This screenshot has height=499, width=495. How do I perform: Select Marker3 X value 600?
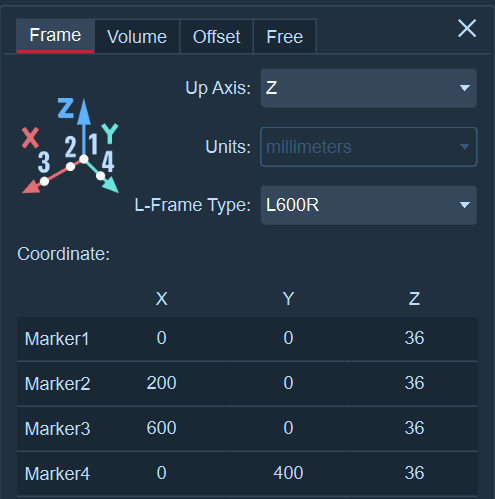pyautogui.click(x=161, y=428)
